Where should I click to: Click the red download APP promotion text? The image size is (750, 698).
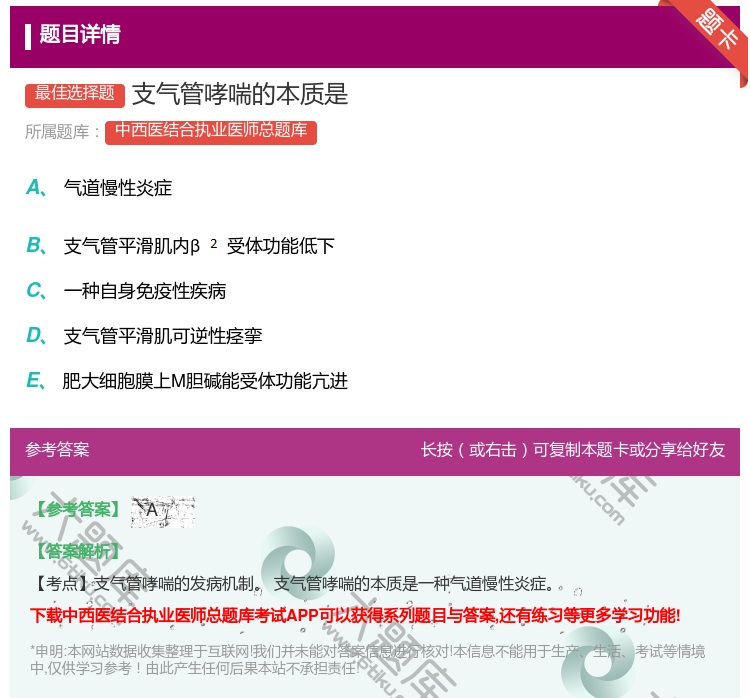(x=355, y=616)
